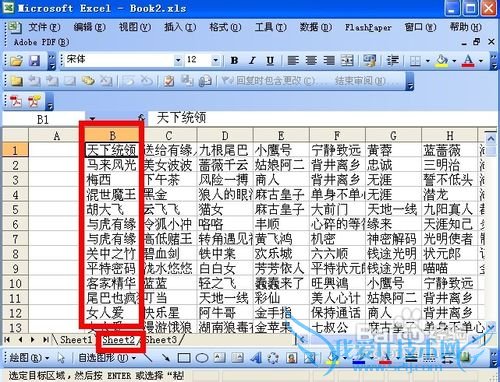Image resolution: width=500 pixels, height=382 pixels.
Task: Open the font name dropdown
Action: pos(178,60)
